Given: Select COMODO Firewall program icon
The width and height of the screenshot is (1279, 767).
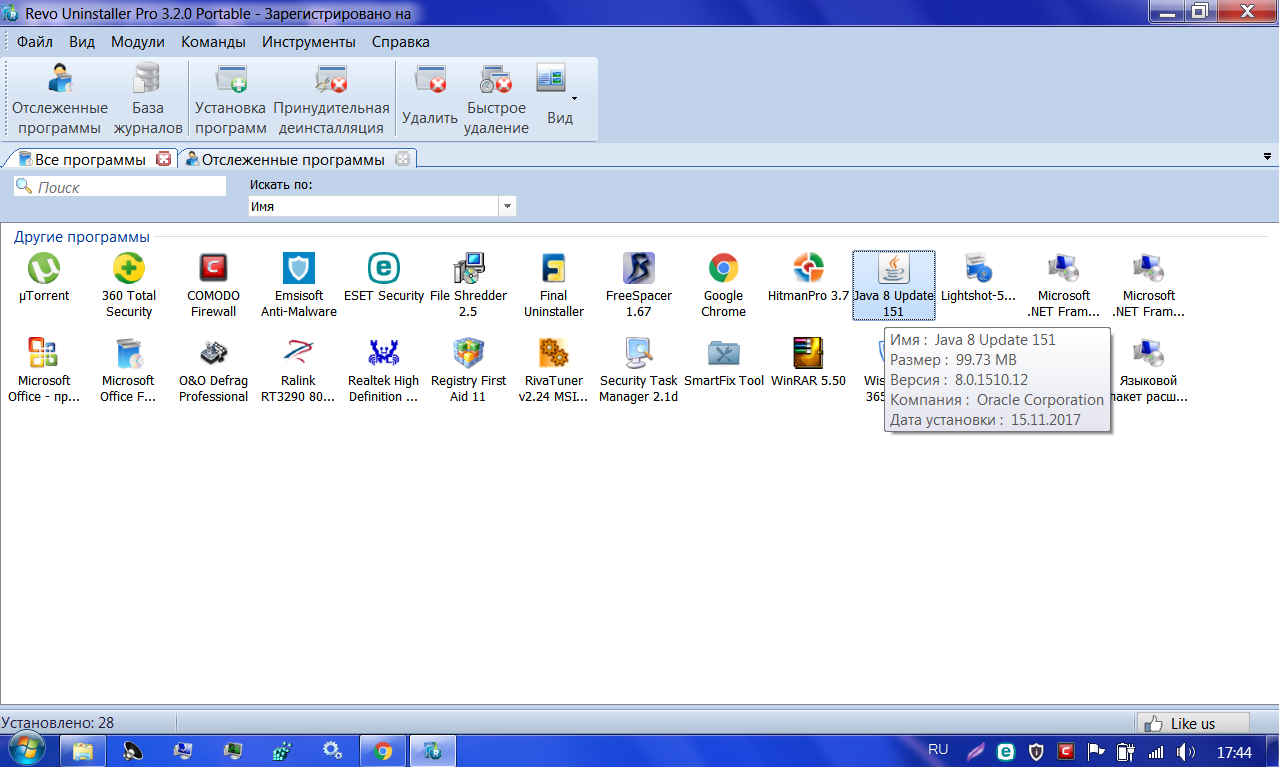Looking at the screenshot, I should pyautogui.click(x=212, y=285).
